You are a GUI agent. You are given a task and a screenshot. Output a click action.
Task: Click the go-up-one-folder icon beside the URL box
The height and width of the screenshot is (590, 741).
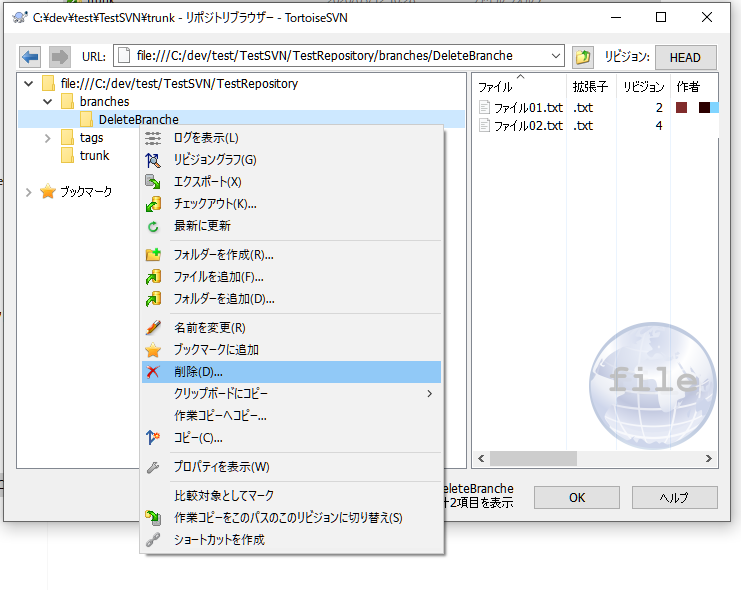tap(583, 57)
